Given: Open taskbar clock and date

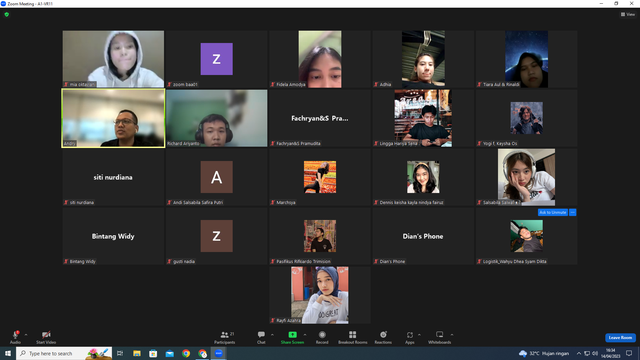Looking at the screenshot, I should [611, 353].
